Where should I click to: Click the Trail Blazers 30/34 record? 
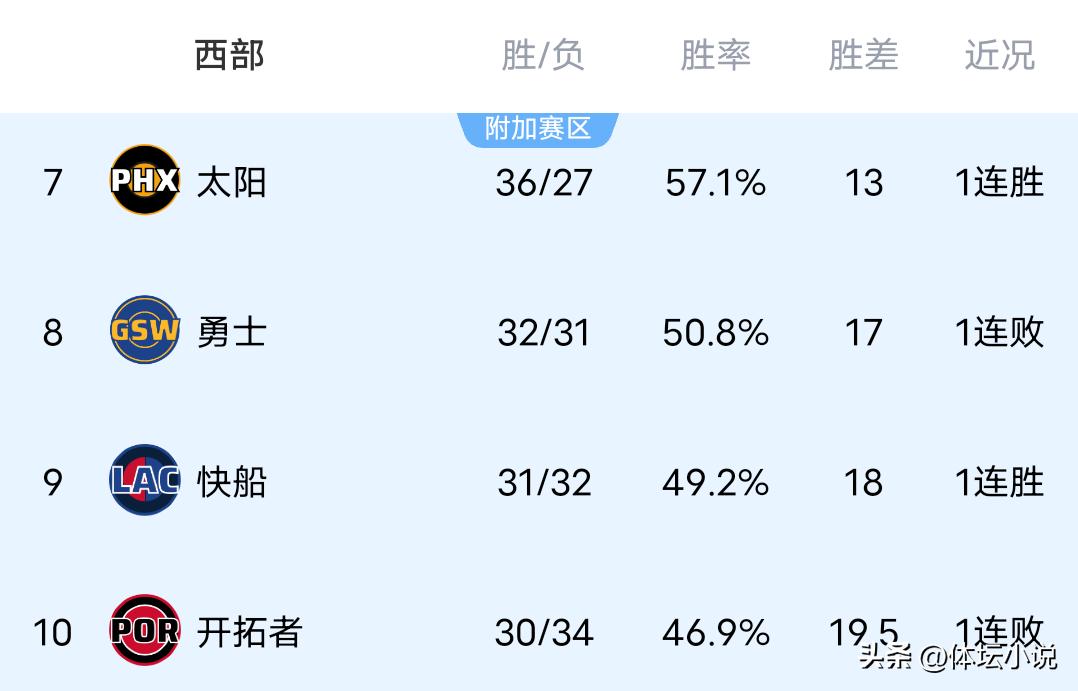(x=544, y=633)
